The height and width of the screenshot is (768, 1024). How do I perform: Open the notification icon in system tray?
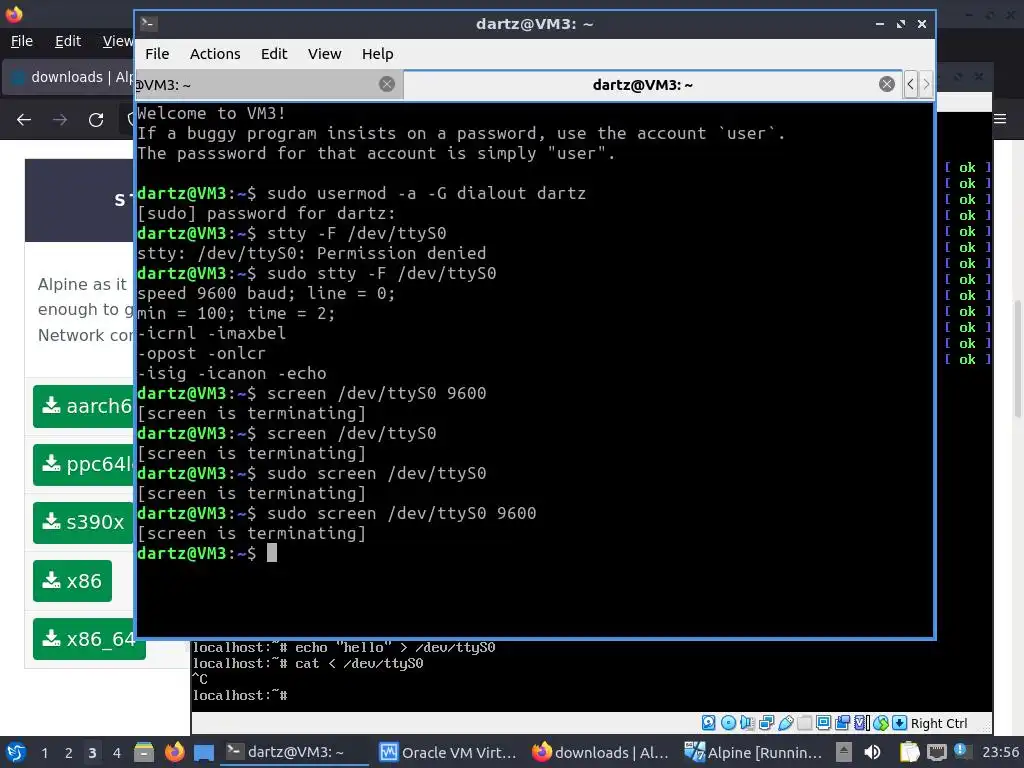(961, 751)
